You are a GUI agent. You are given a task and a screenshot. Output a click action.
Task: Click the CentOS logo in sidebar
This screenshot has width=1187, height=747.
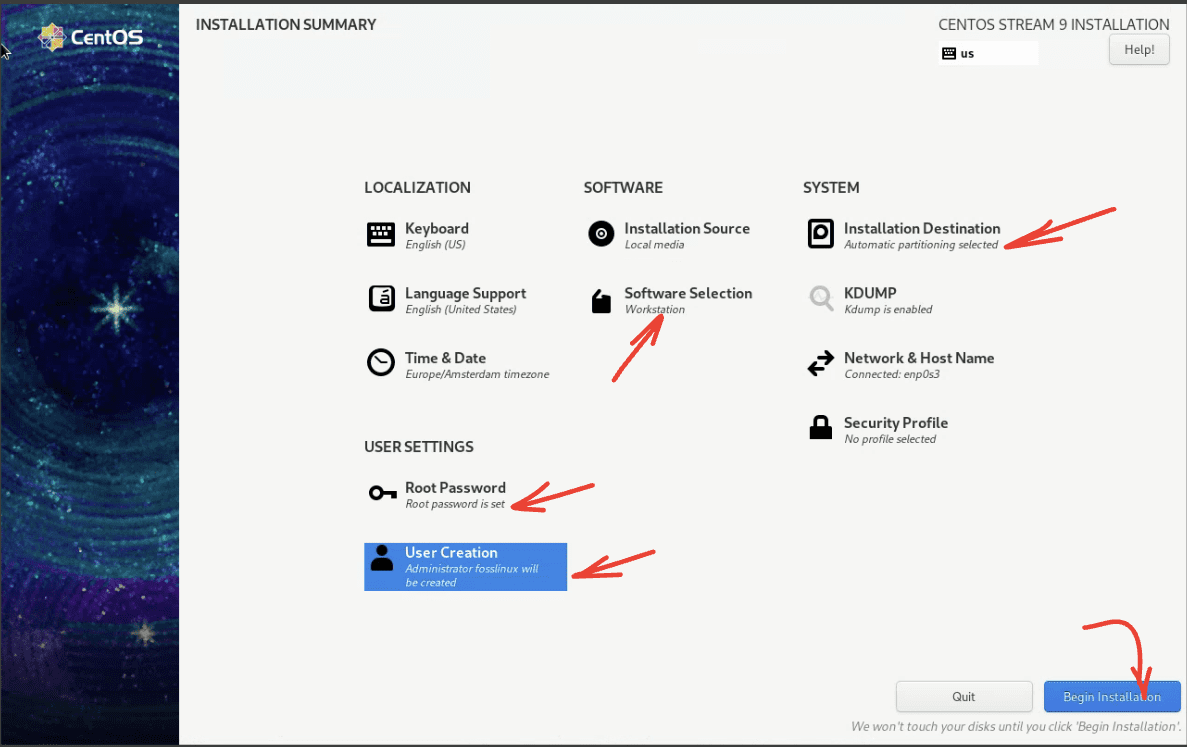click(91, 36)
